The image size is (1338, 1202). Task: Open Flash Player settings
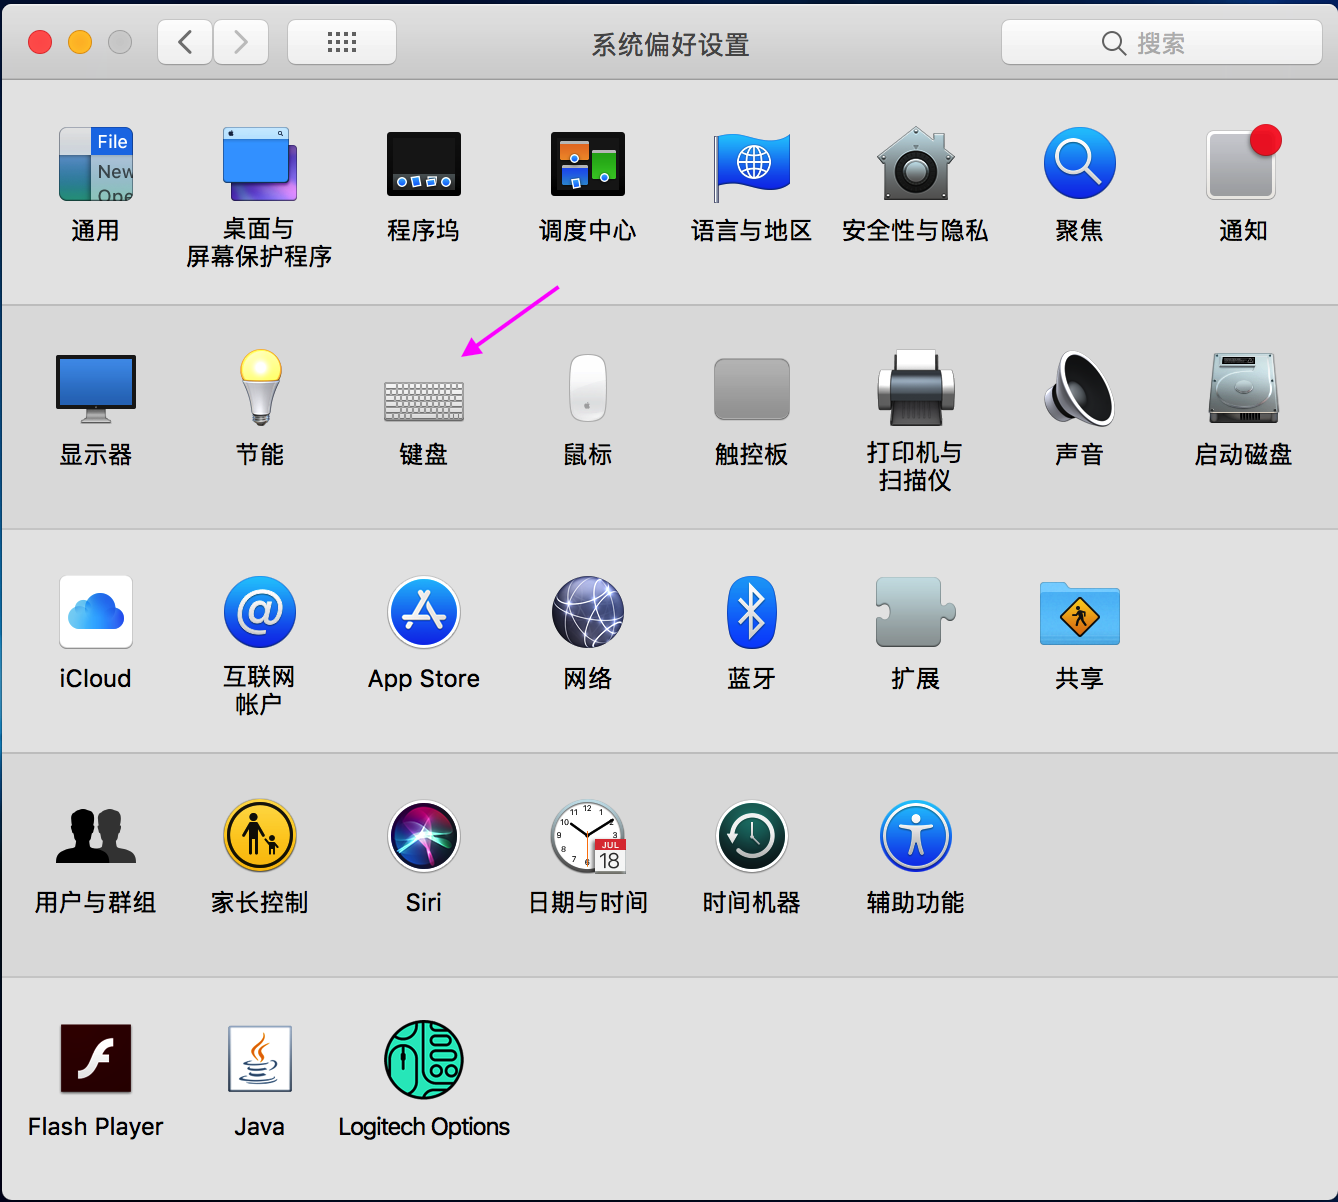click(x=95, y=1060)
